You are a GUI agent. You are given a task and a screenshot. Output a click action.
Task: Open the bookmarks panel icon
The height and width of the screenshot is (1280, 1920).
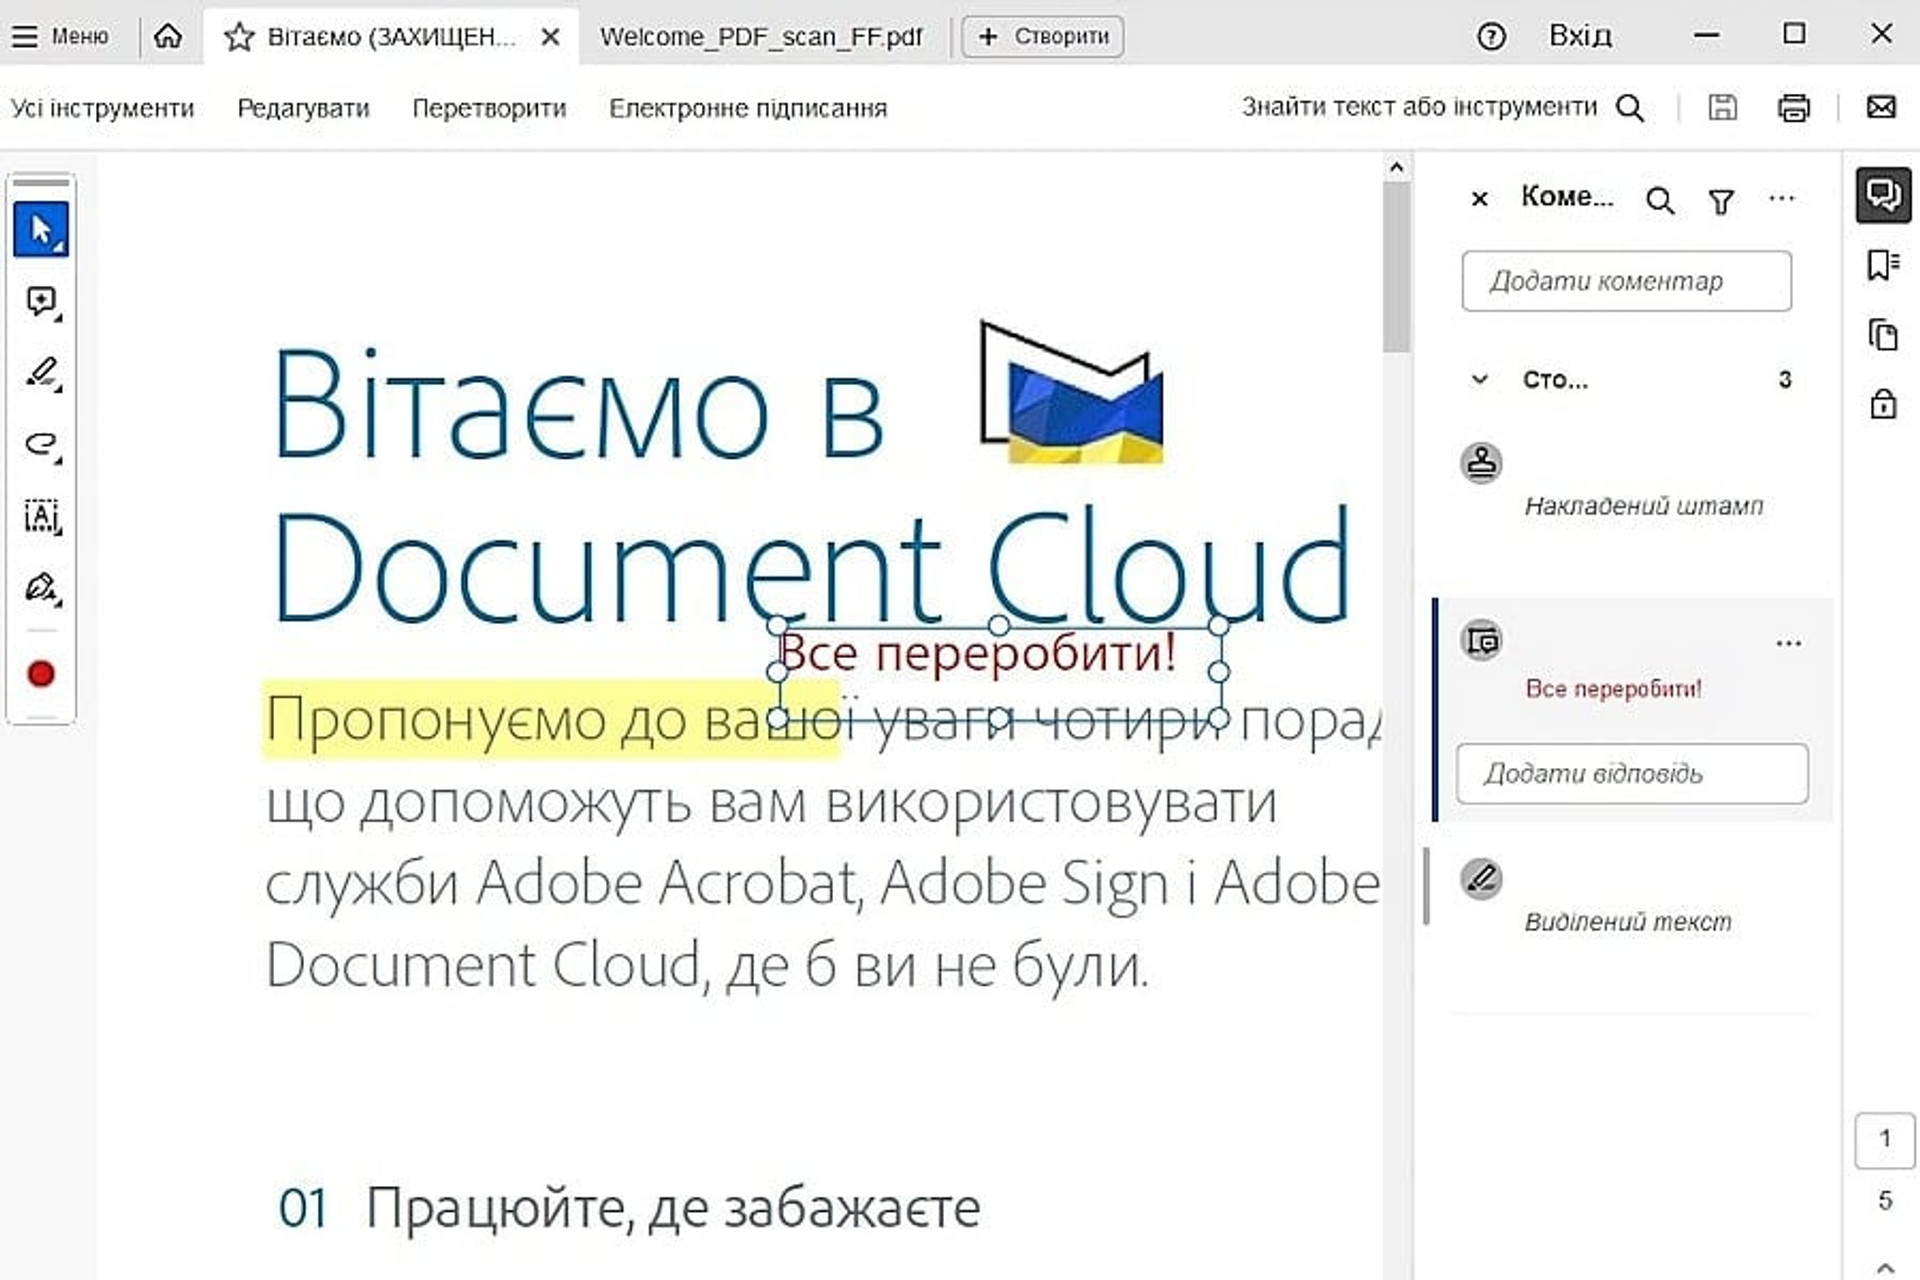[1884, 265]
